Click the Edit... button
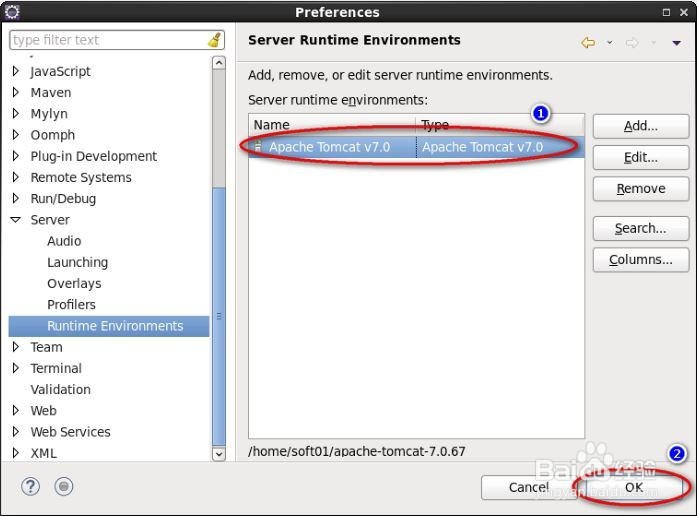 [641, 157]
